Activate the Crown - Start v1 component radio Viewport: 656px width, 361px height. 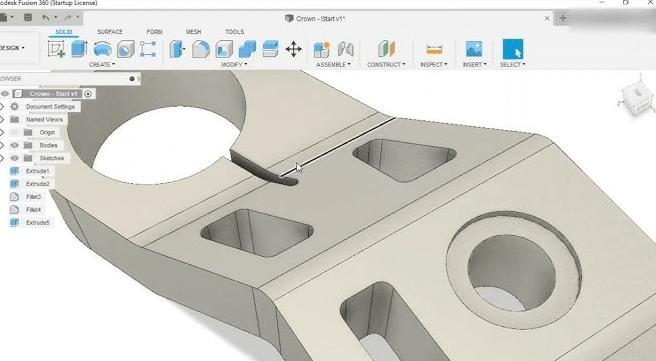[88, 94]
